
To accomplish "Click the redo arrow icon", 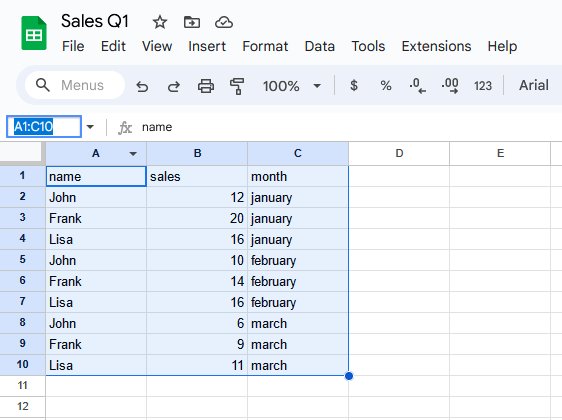I will click(x=174, y=86).
